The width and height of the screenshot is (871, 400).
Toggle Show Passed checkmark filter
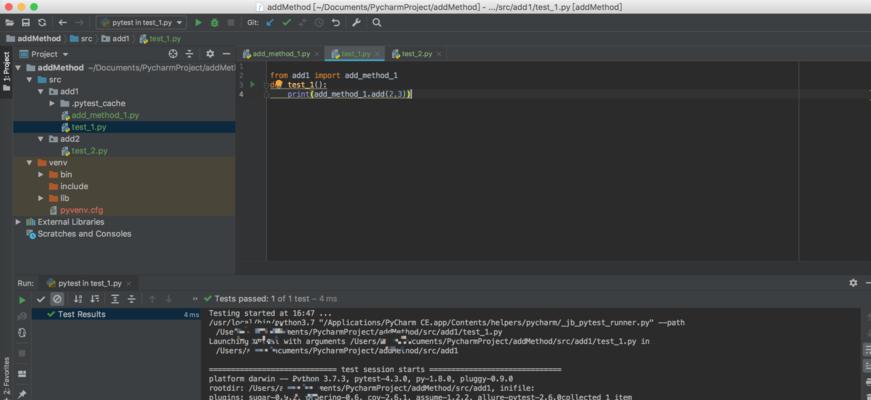(x=41, y=299)
